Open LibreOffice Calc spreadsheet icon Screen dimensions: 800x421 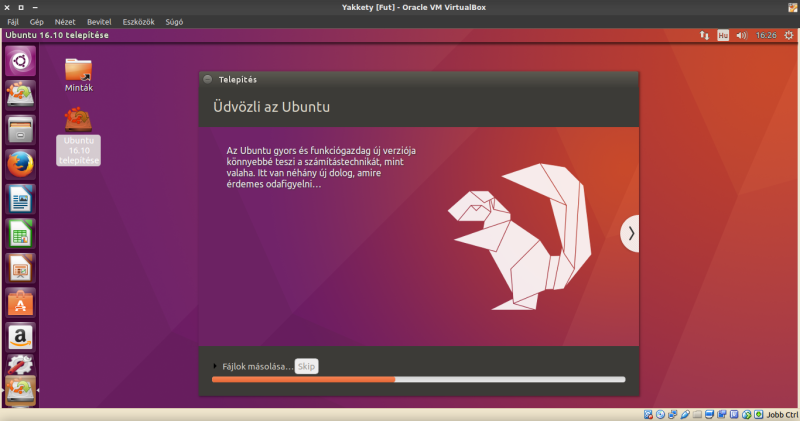click(x=21, y=233)
